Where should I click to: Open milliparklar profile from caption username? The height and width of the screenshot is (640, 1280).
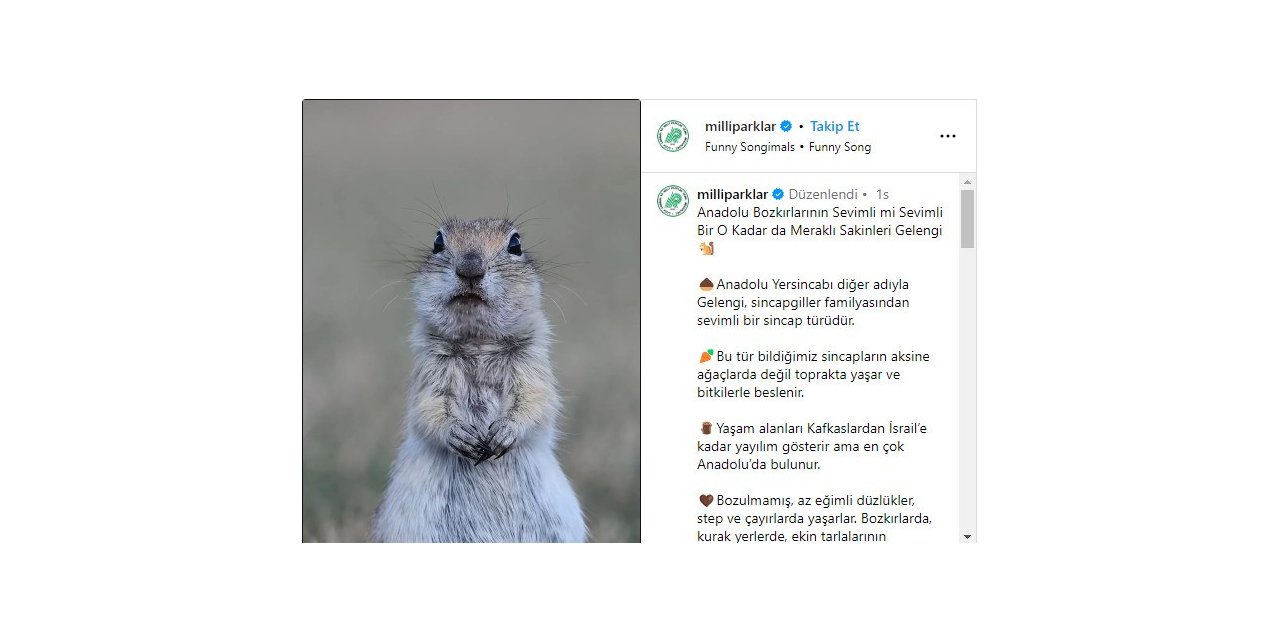(733, 194)
